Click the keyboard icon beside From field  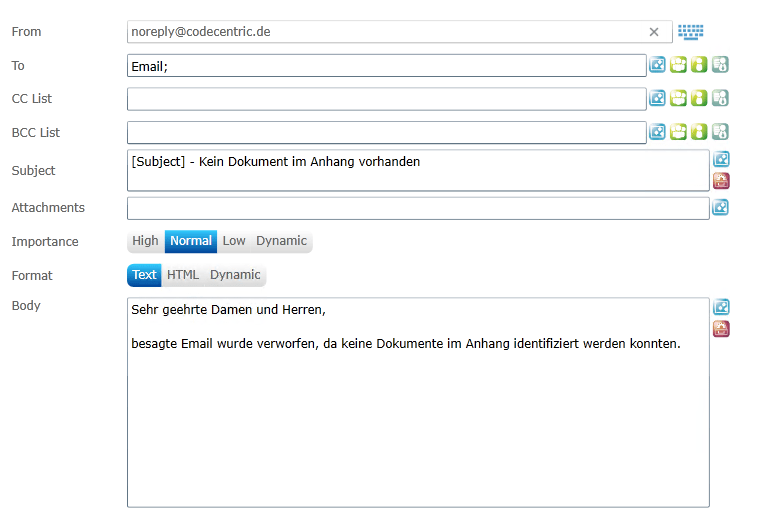pyautogui.click(x=691, y=32)
